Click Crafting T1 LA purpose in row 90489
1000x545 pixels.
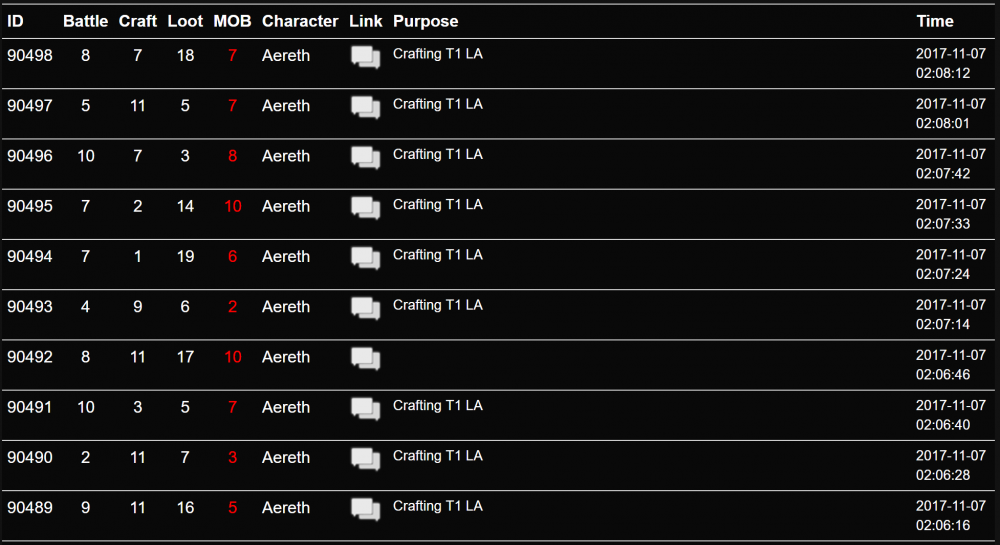click(x=438, y=506)
